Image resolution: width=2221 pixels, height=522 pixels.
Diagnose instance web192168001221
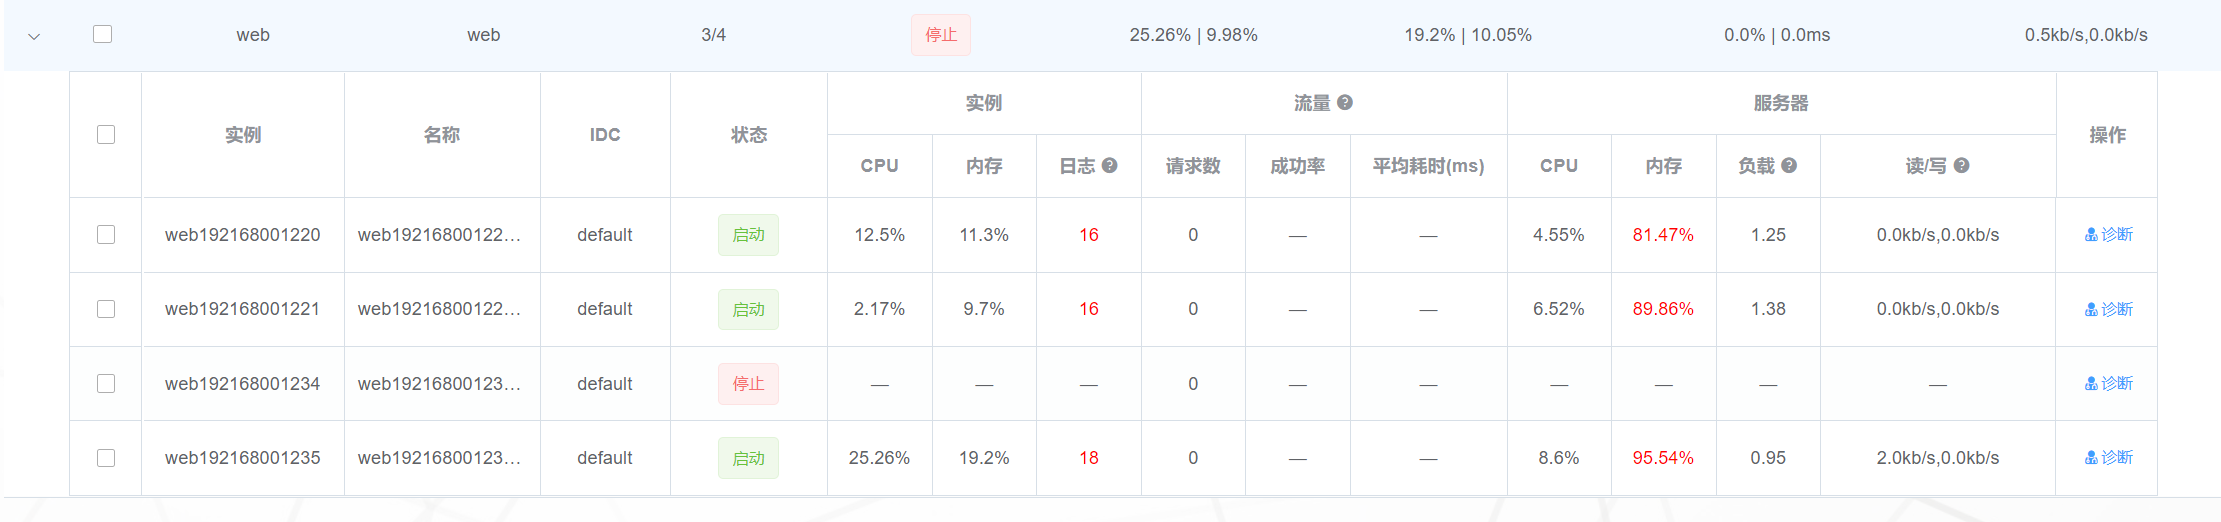tap(2108, 309)
